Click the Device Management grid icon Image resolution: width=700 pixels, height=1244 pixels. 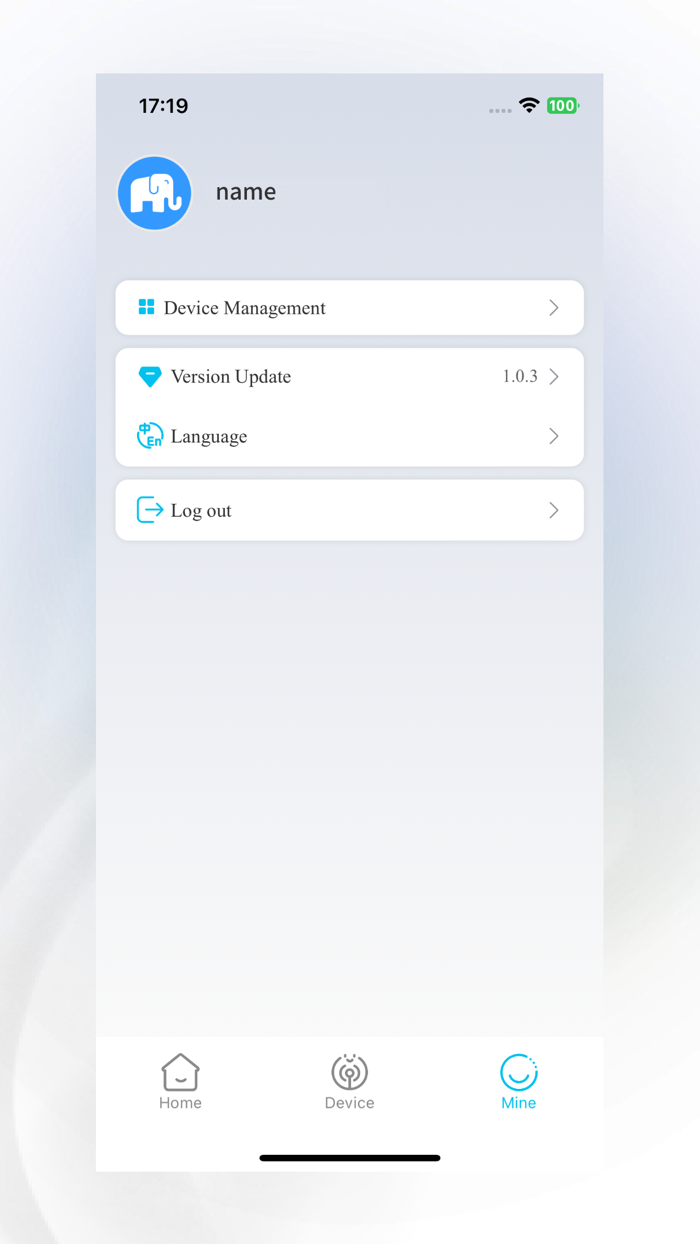coord(146,307)
